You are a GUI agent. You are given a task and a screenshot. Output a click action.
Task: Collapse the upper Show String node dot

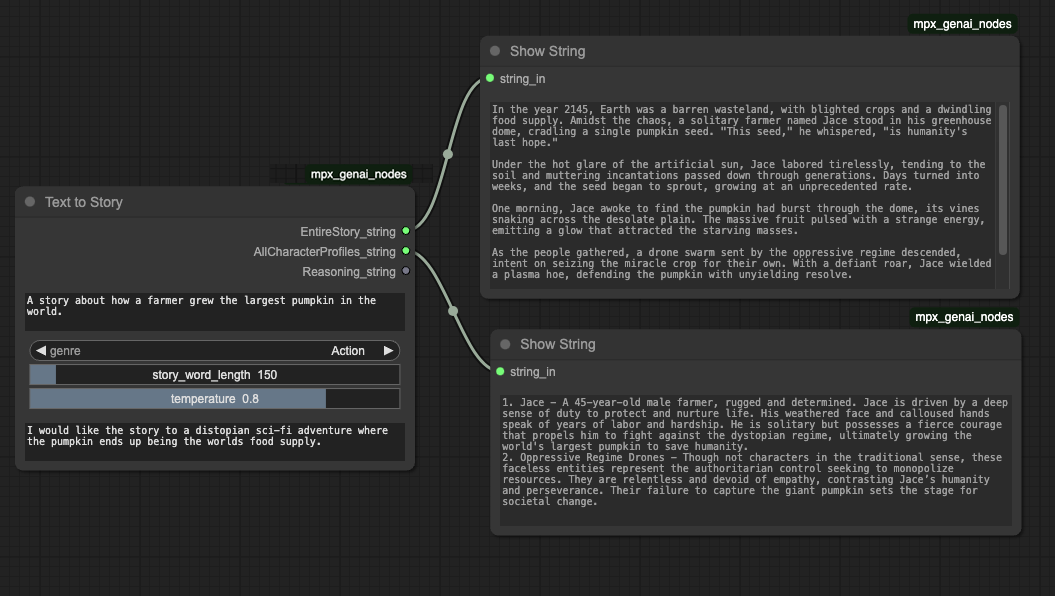click(x=495, y=51)
